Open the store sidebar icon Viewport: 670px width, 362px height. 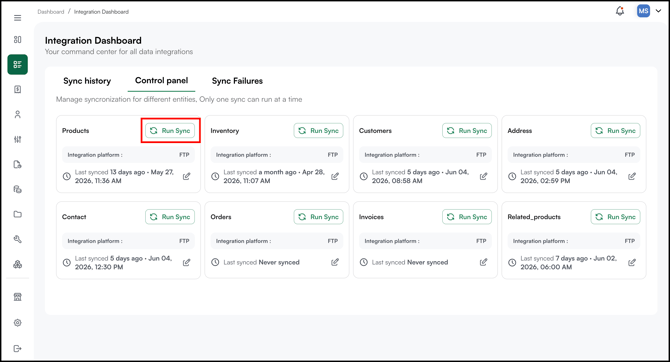18,297
